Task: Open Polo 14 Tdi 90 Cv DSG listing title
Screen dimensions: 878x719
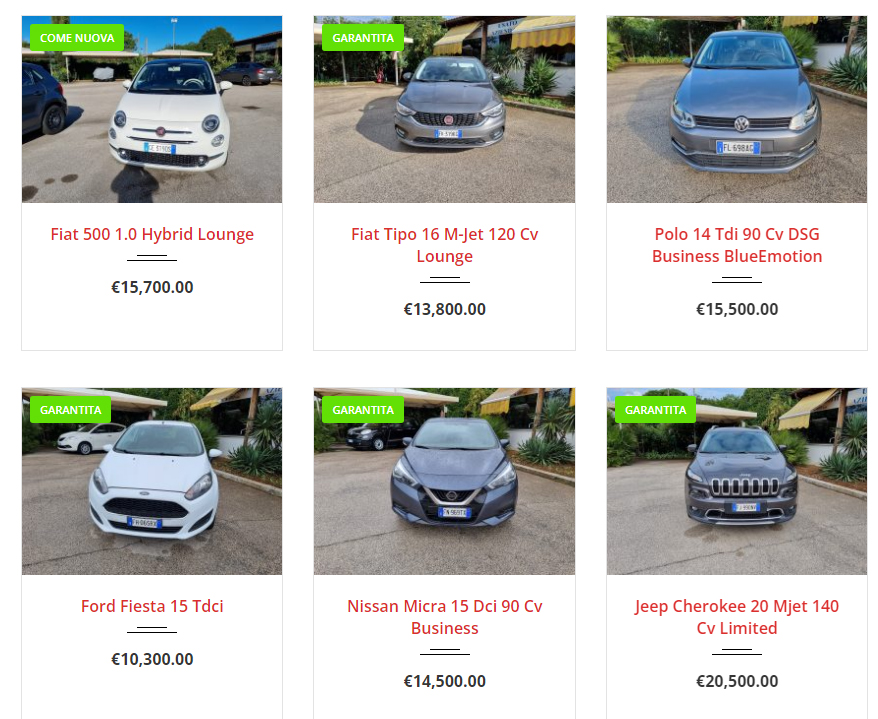Action: point(737,245)
